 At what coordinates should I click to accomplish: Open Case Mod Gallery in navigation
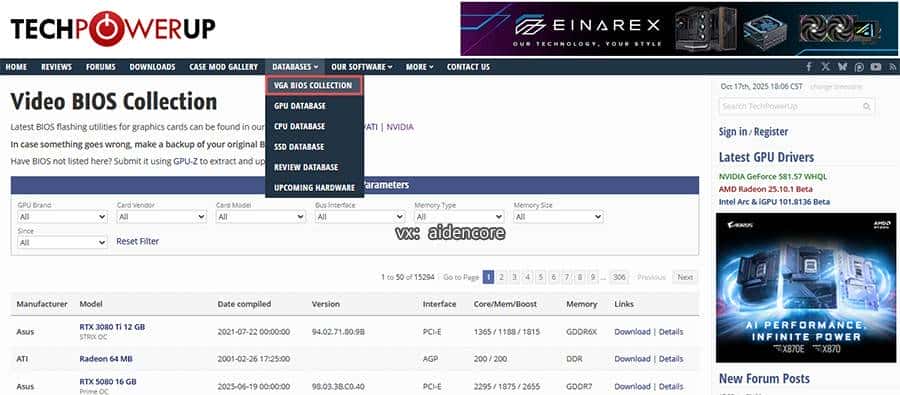(223, 67)
